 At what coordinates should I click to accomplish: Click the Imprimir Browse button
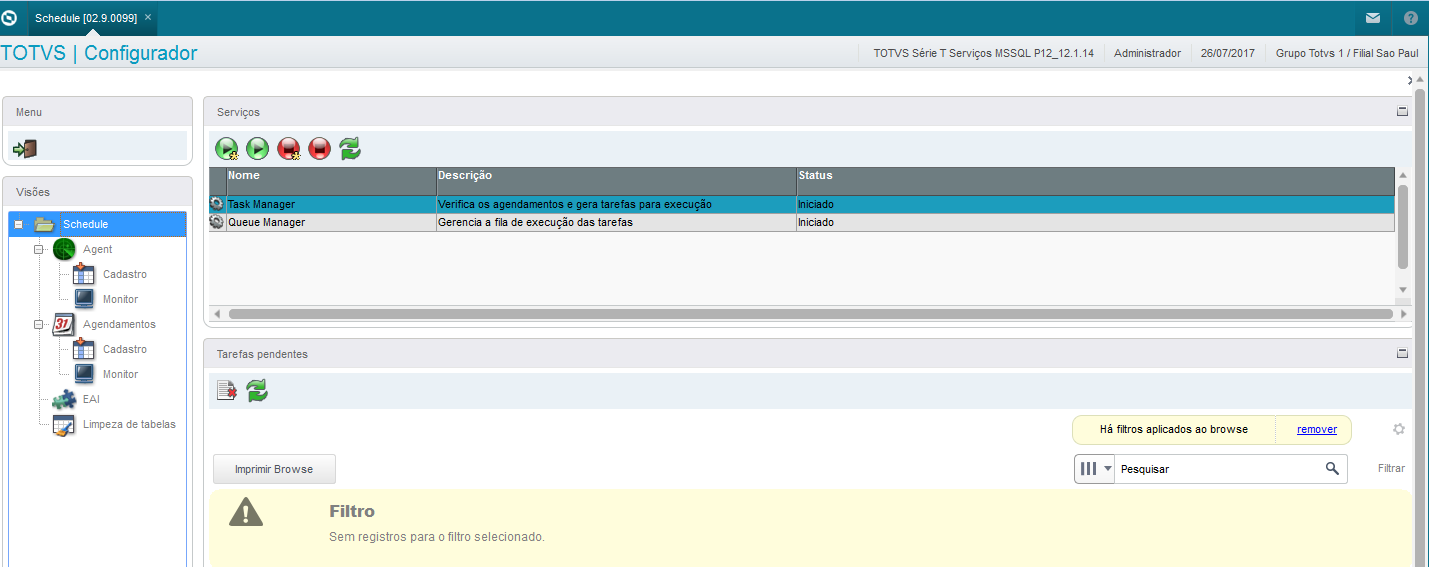[274, 469]
